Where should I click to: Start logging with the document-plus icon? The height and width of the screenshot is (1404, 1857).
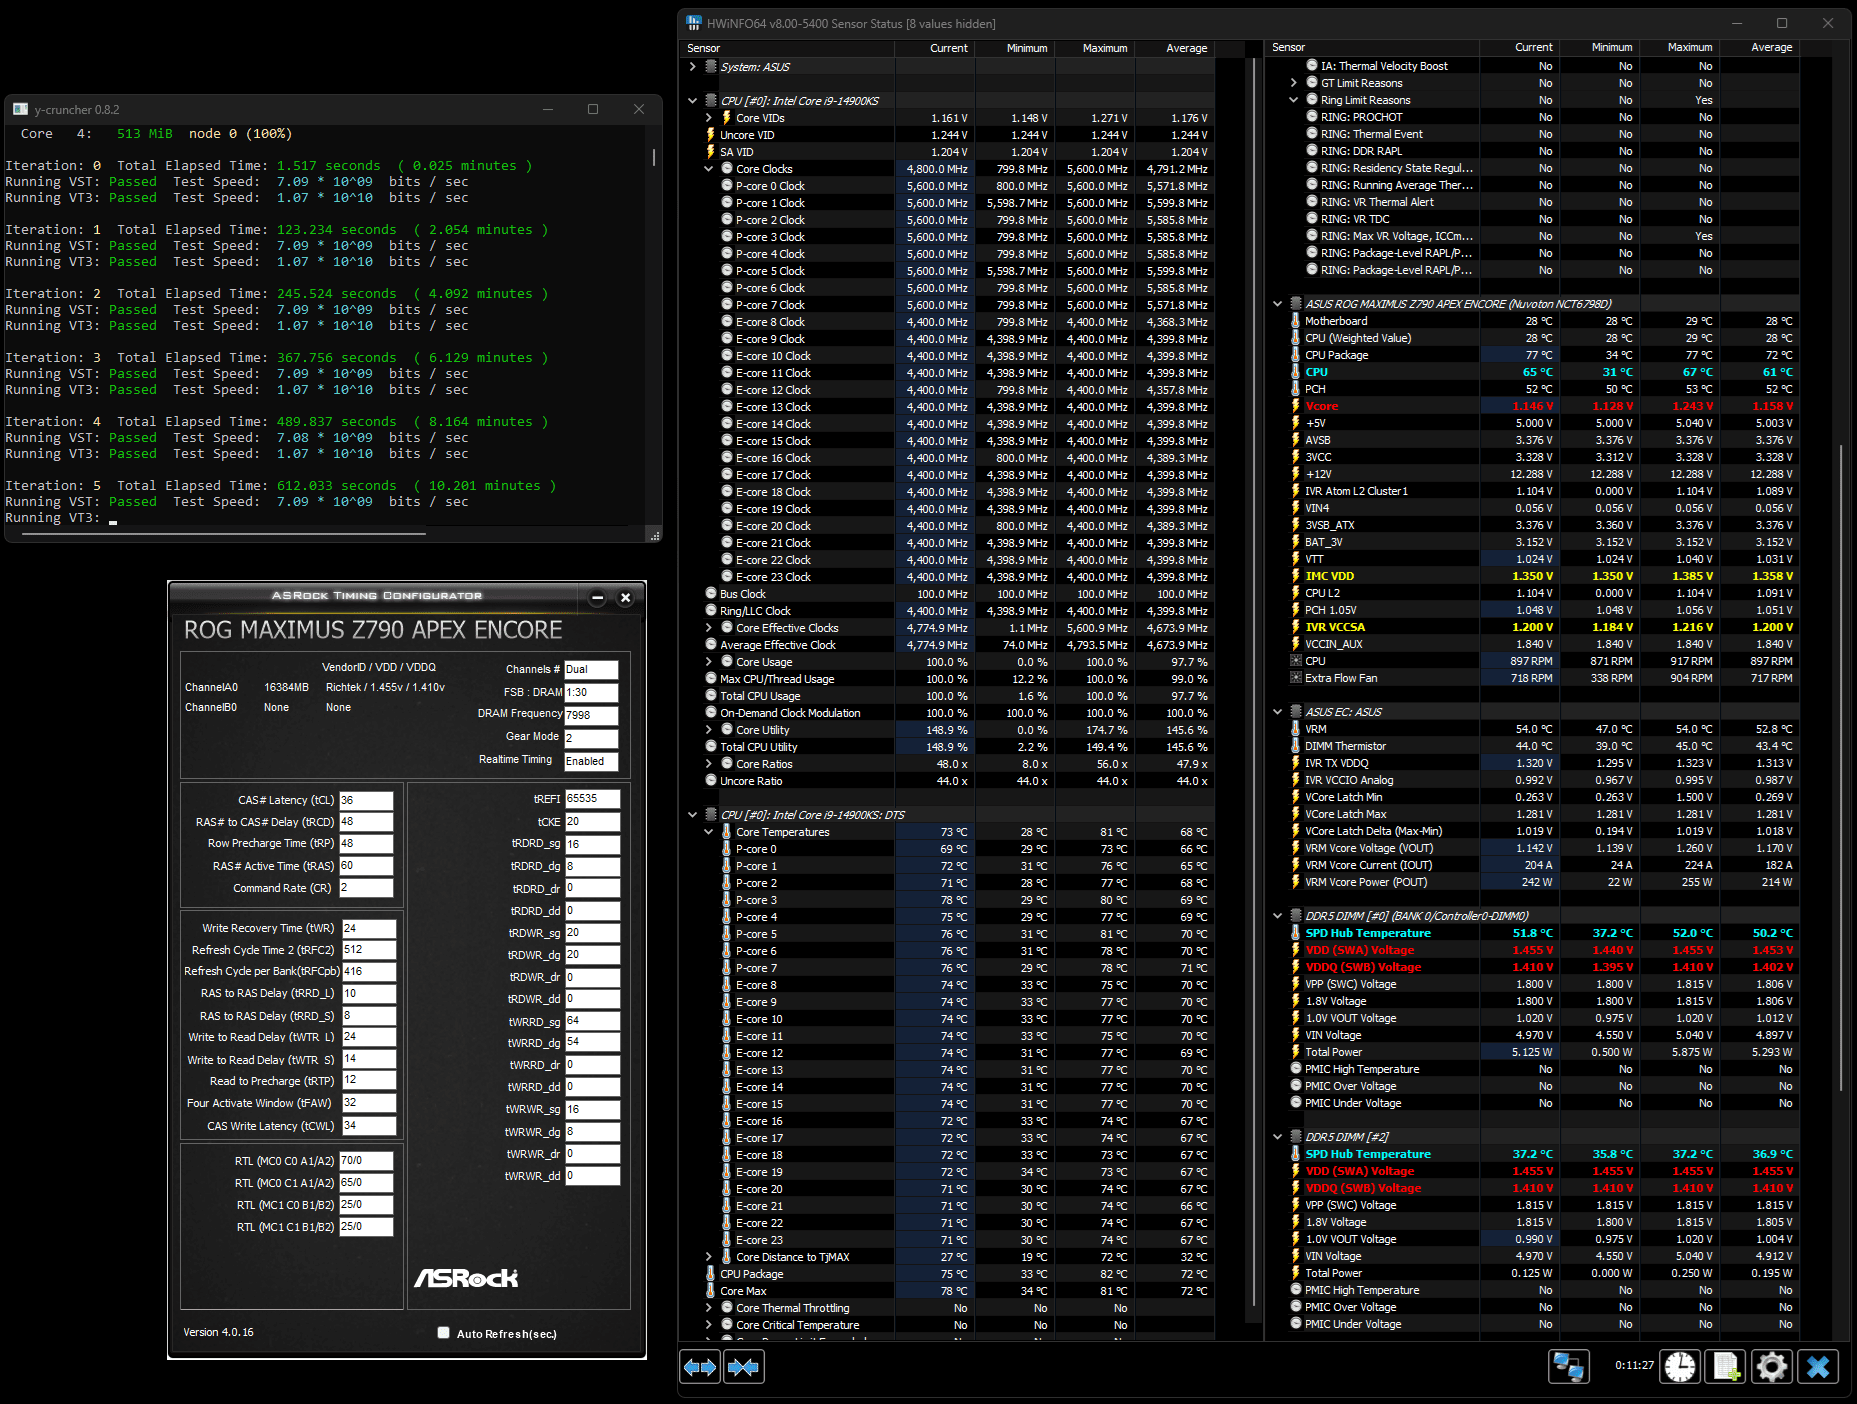coord(1726,1366)
